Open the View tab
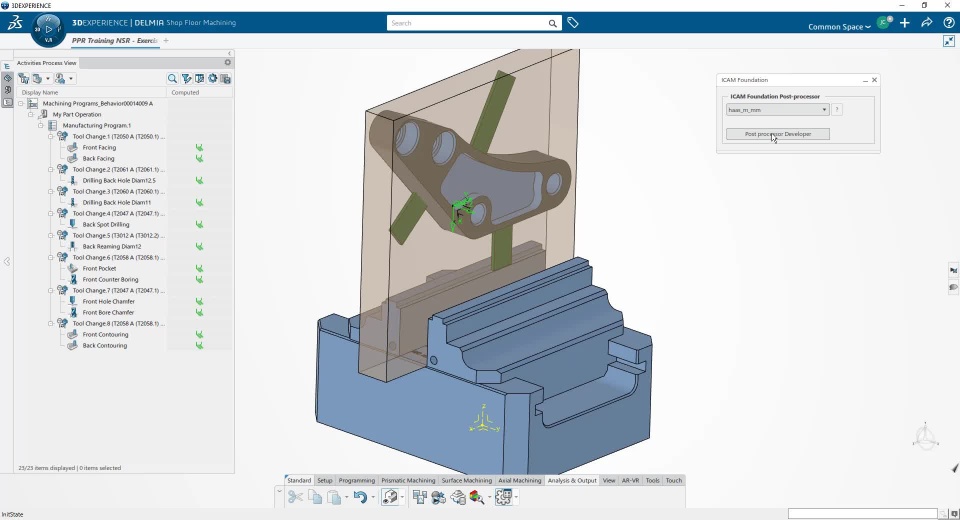 (x=609, y=480)
